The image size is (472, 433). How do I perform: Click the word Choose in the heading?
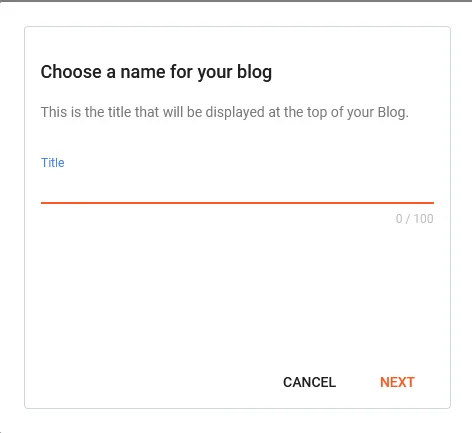tap(71, 72)
